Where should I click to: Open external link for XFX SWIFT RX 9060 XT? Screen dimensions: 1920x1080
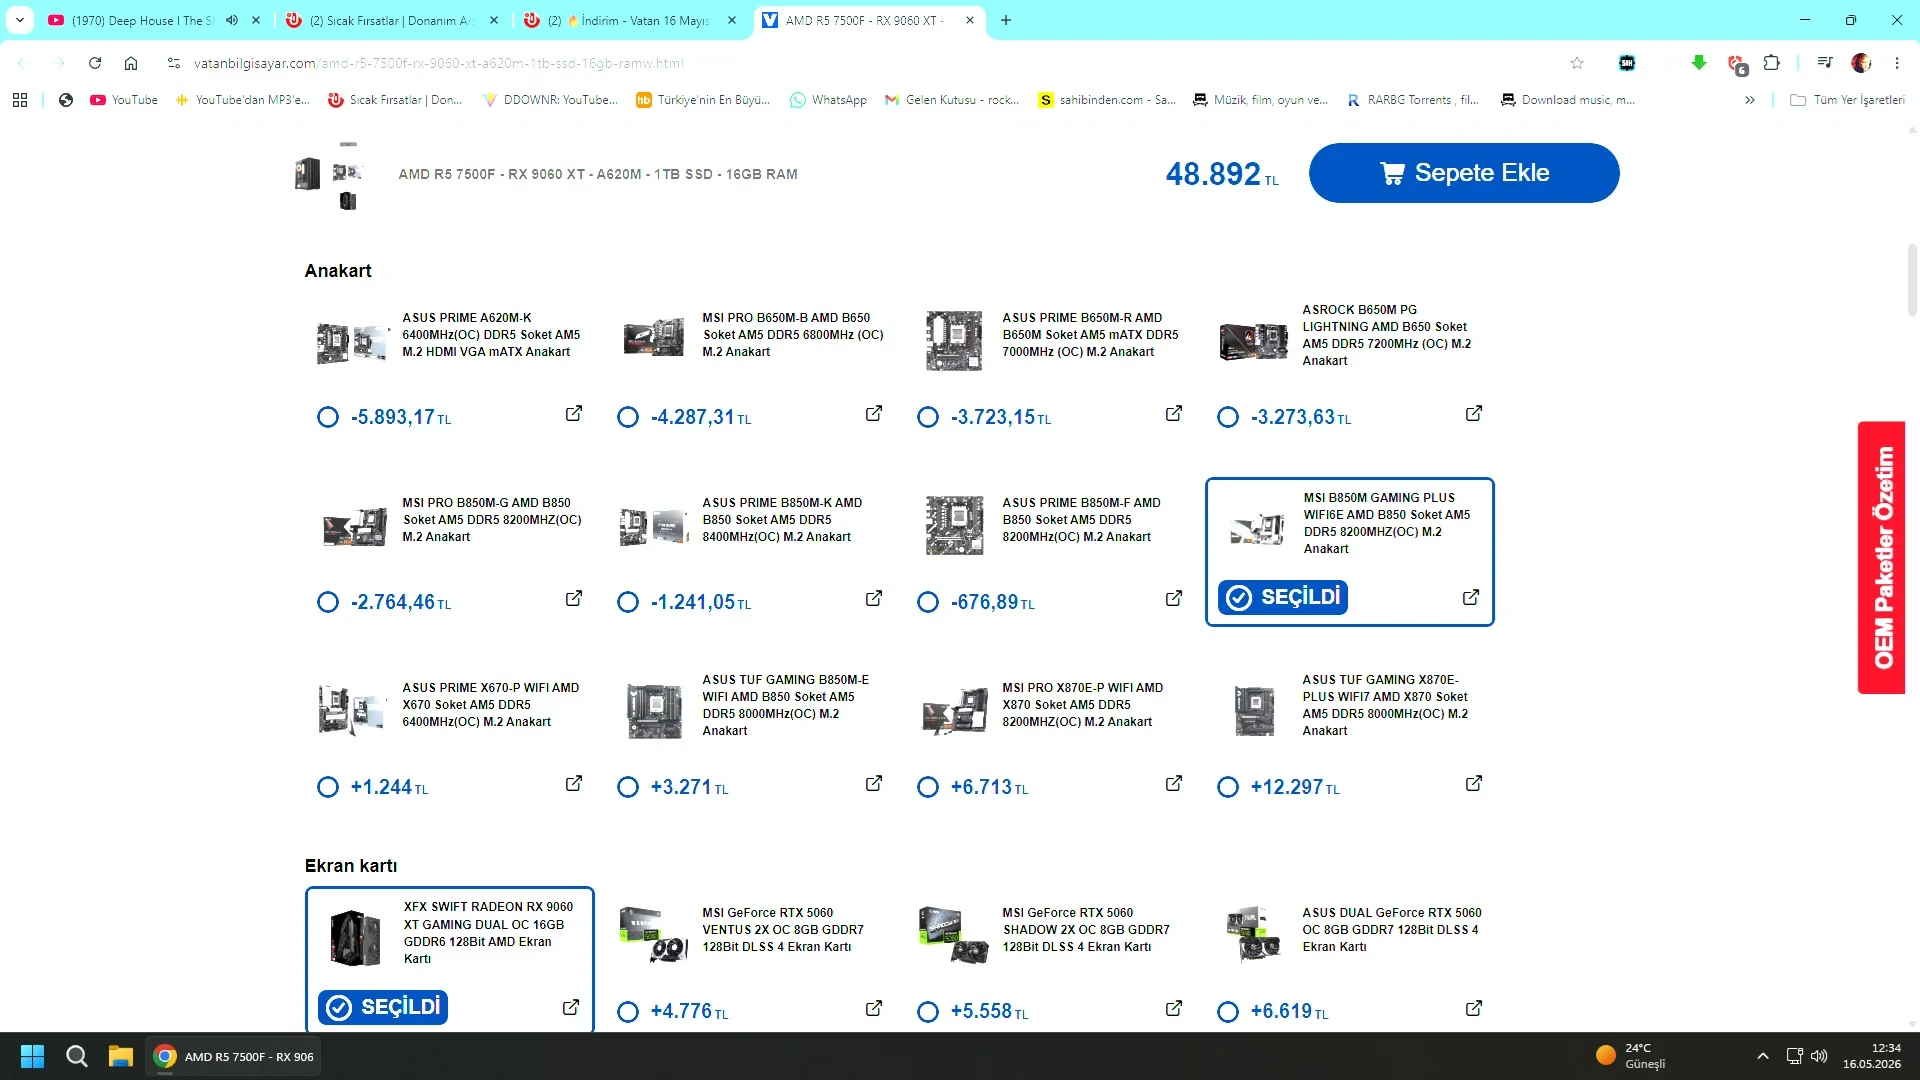[571, 1007]
